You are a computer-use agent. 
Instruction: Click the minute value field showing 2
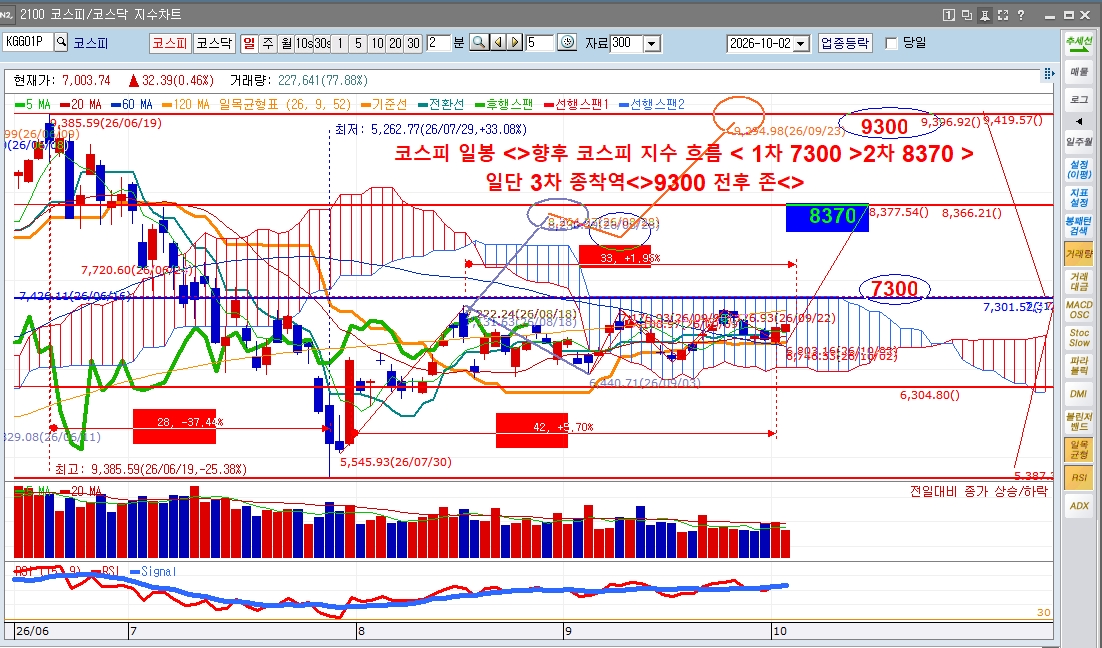click(438, 43)
